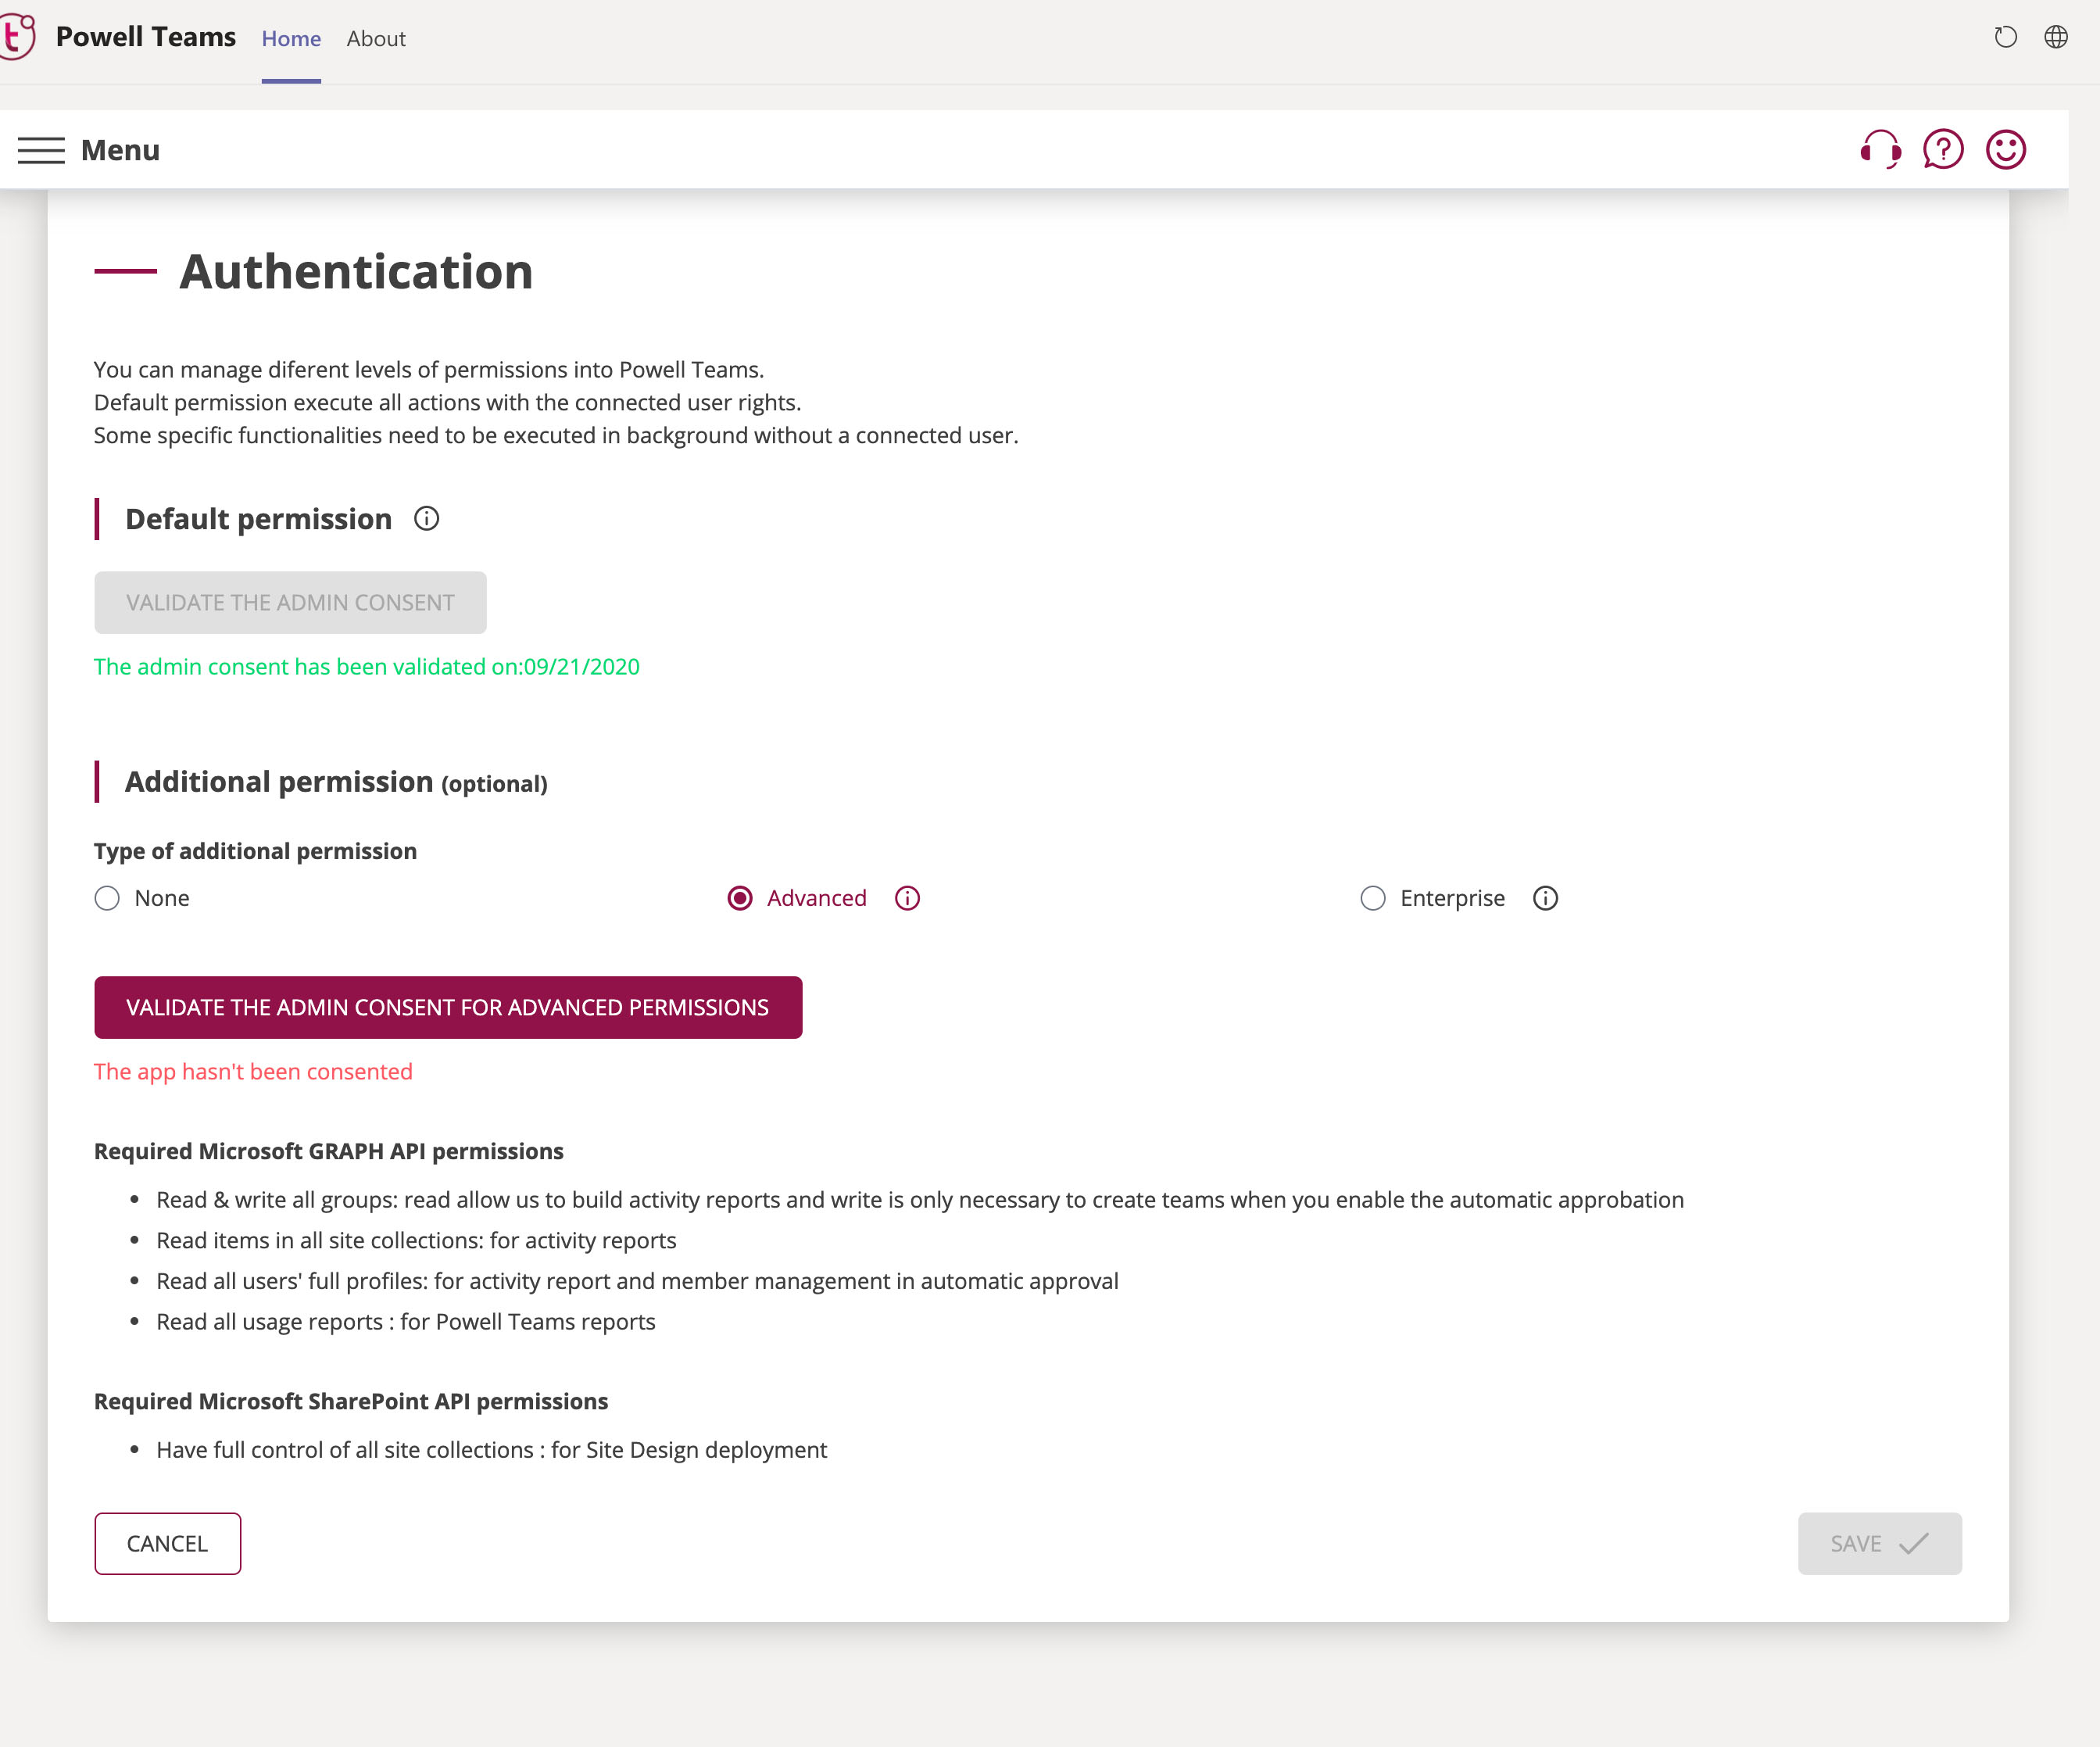The width and height of the screenshot is (2100, 1747).
Task: Switch to the About tab
Action: [x=376, y=39]
